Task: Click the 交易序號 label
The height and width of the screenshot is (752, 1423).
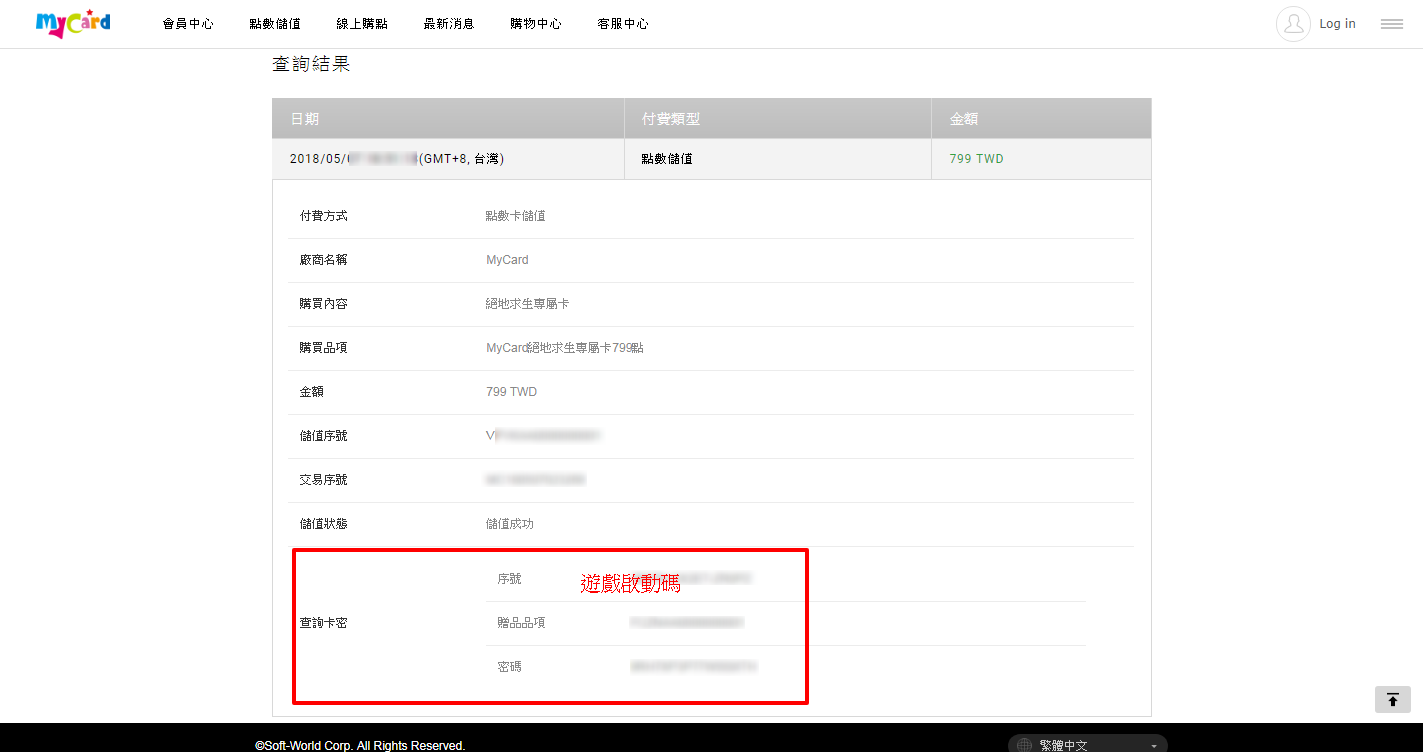Action: coord(324,480)
